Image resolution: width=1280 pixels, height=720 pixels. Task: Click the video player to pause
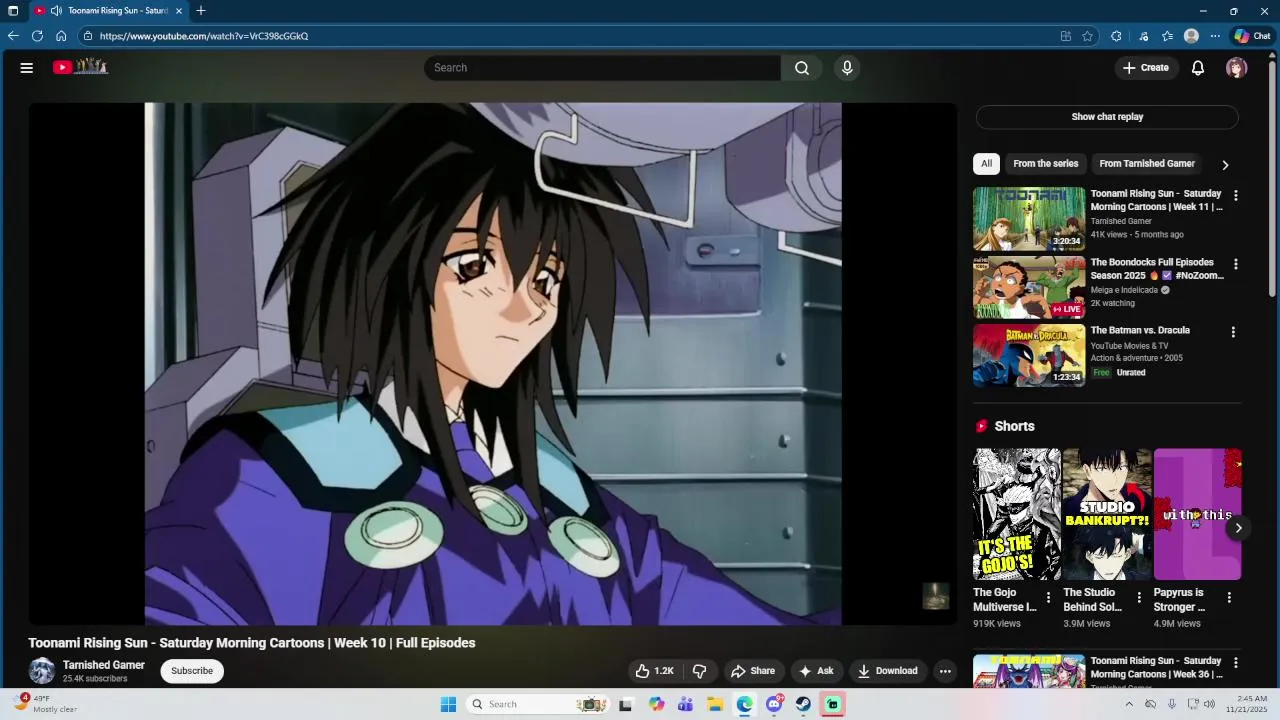493,364
